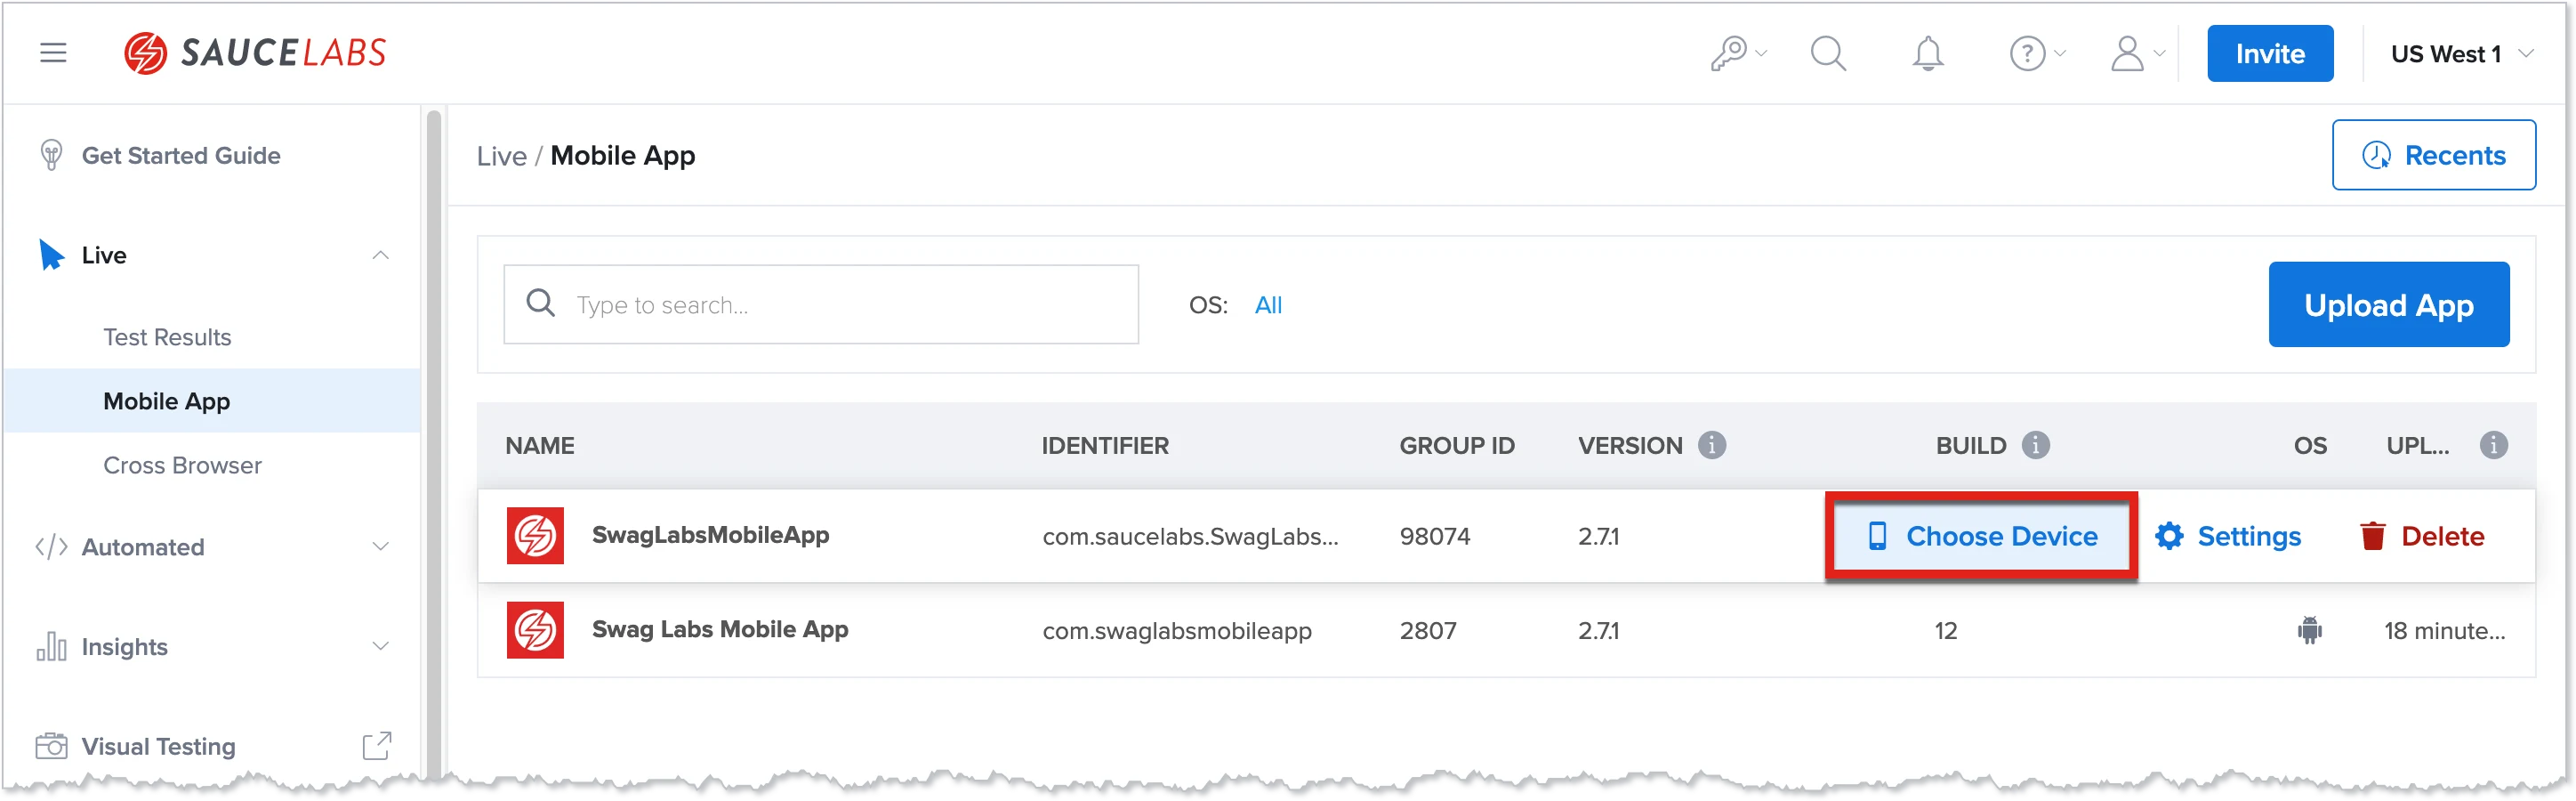Open Settings for SwagLabsMobileApp

[2228, 537]
